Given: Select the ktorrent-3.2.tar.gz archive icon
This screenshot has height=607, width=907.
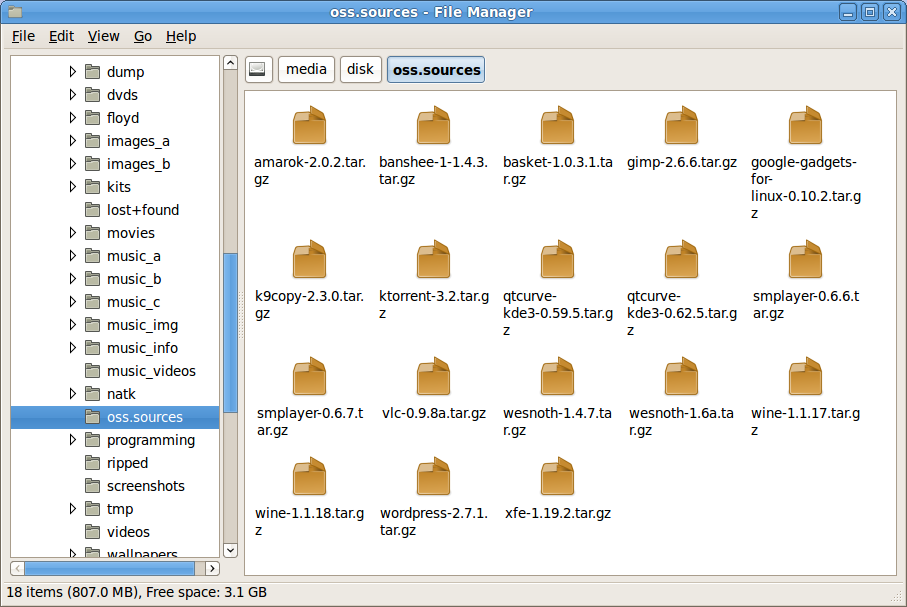Looking at the screenshot, I should [433, 259].
